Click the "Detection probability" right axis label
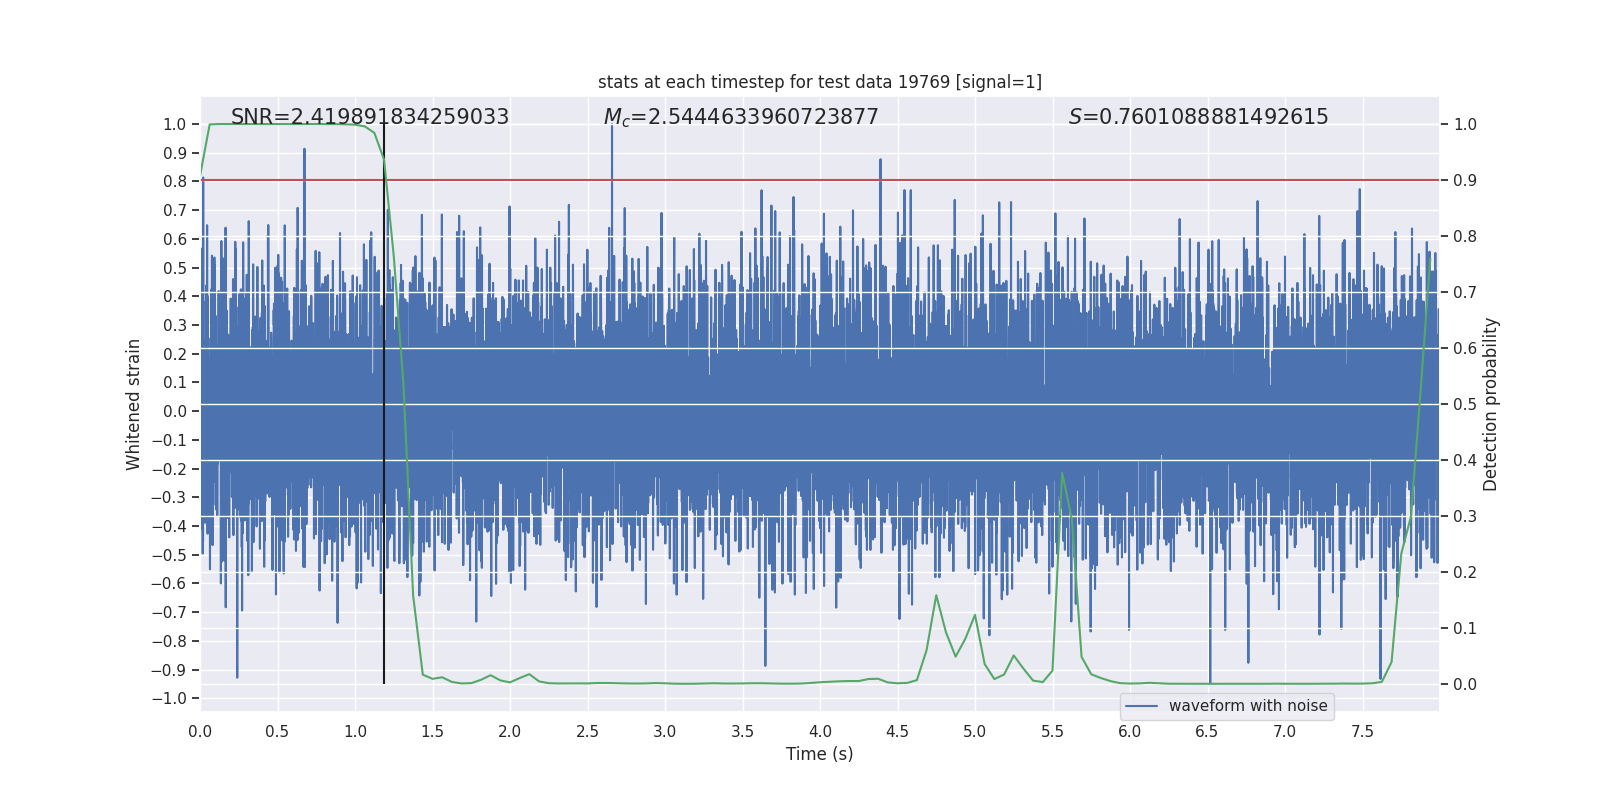The image size is (1600, 800). coord(1491,404)
